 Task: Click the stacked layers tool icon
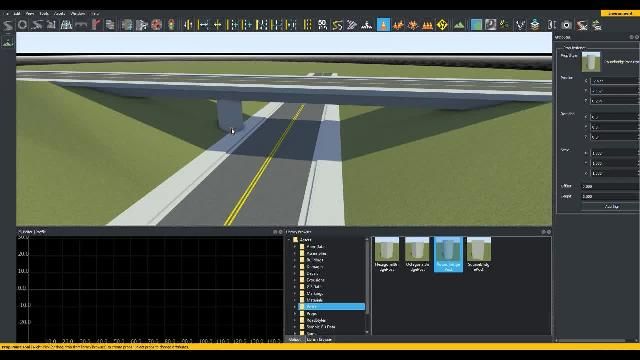point(535,25)
